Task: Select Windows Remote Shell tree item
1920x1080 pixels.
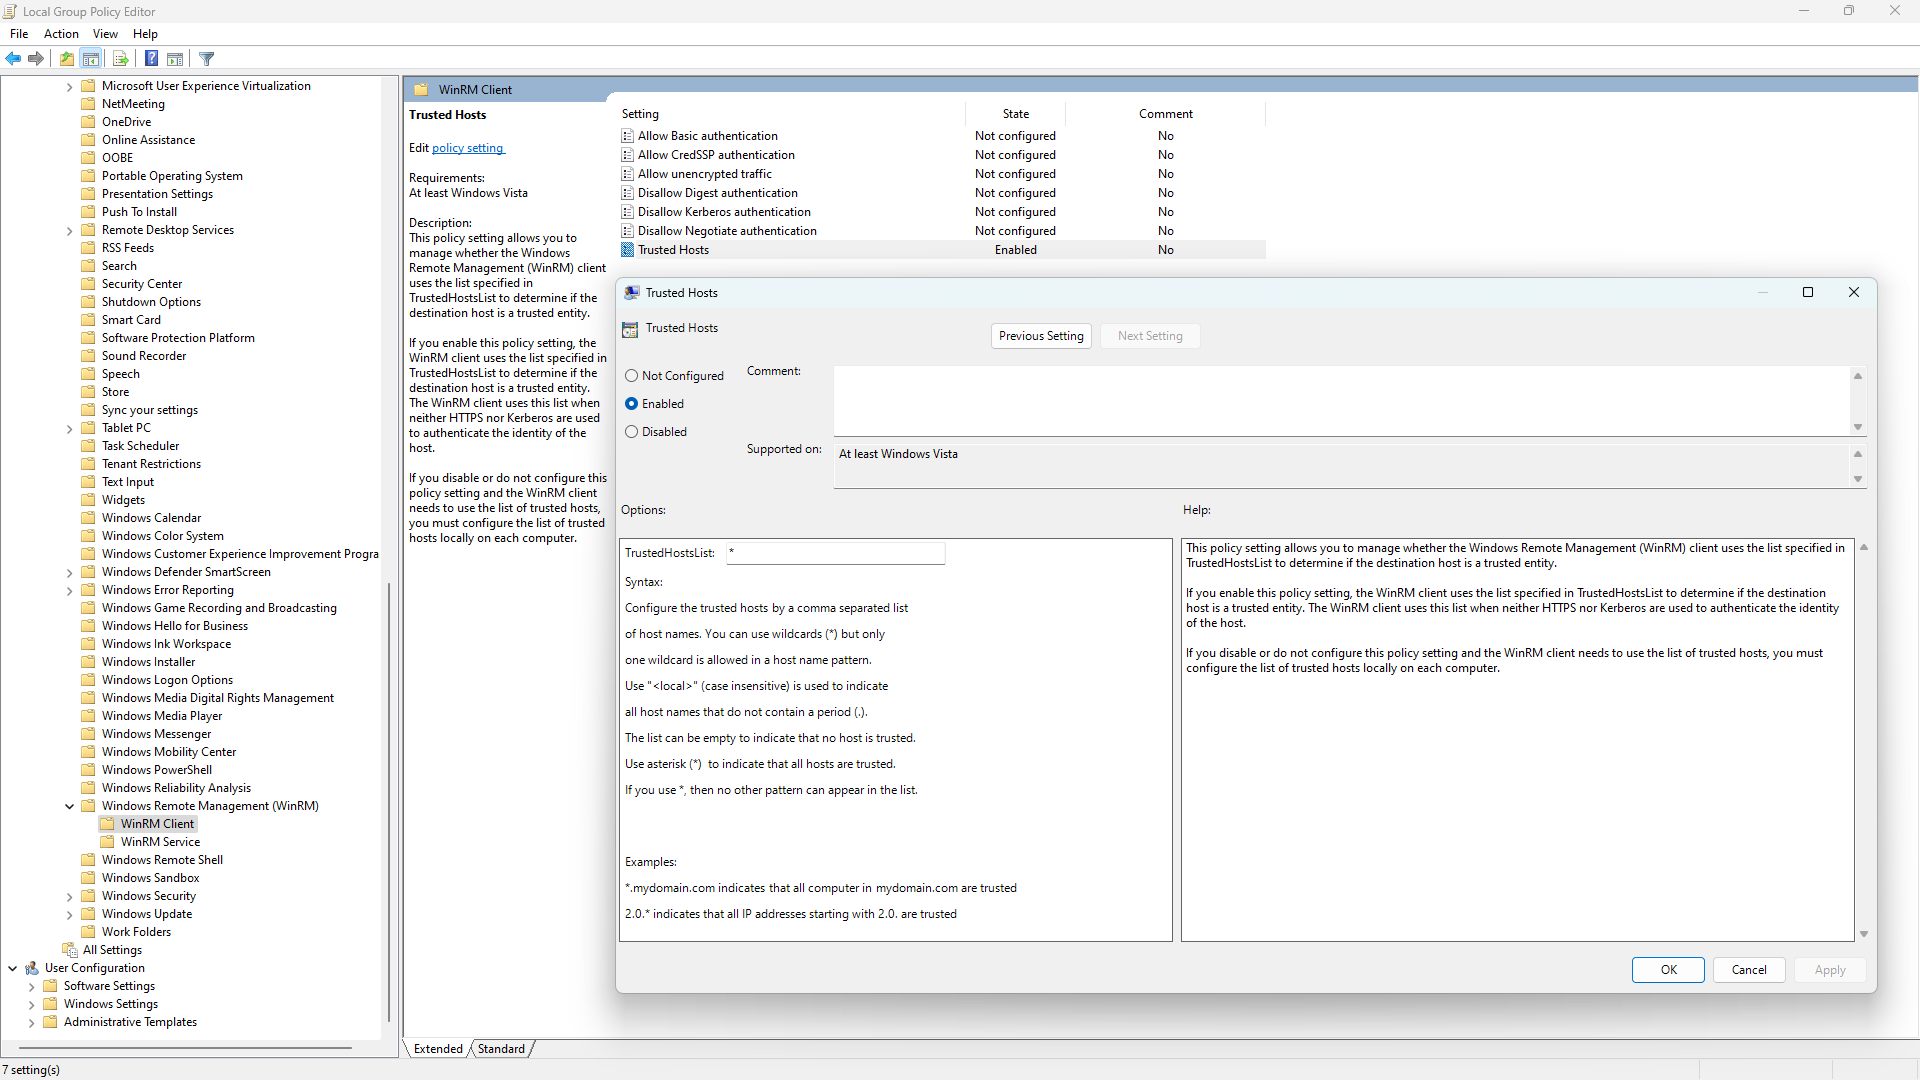Action: [x=162, y=860]
